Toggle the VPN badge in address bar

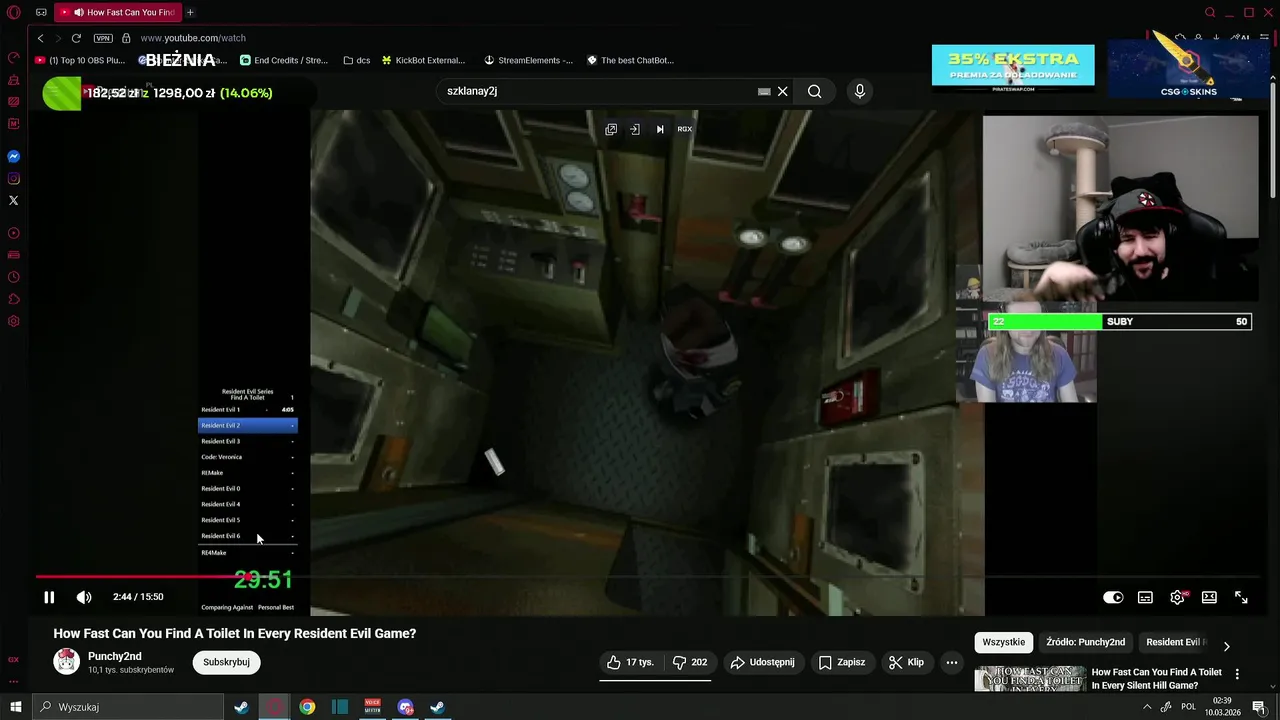tap(103, 38)
